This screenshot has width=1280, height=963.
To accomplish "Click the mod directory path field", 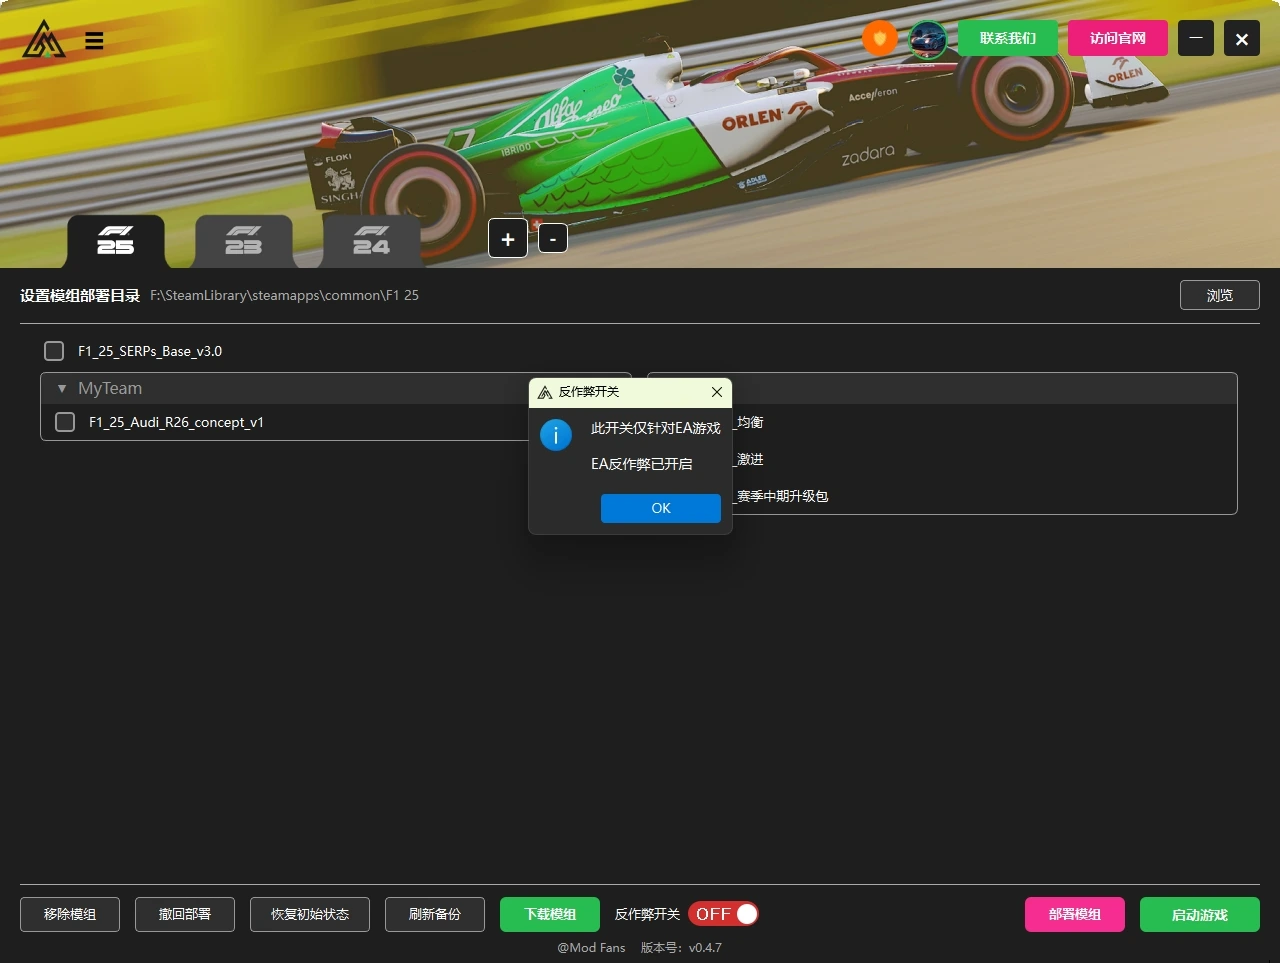I will point(285,296).
